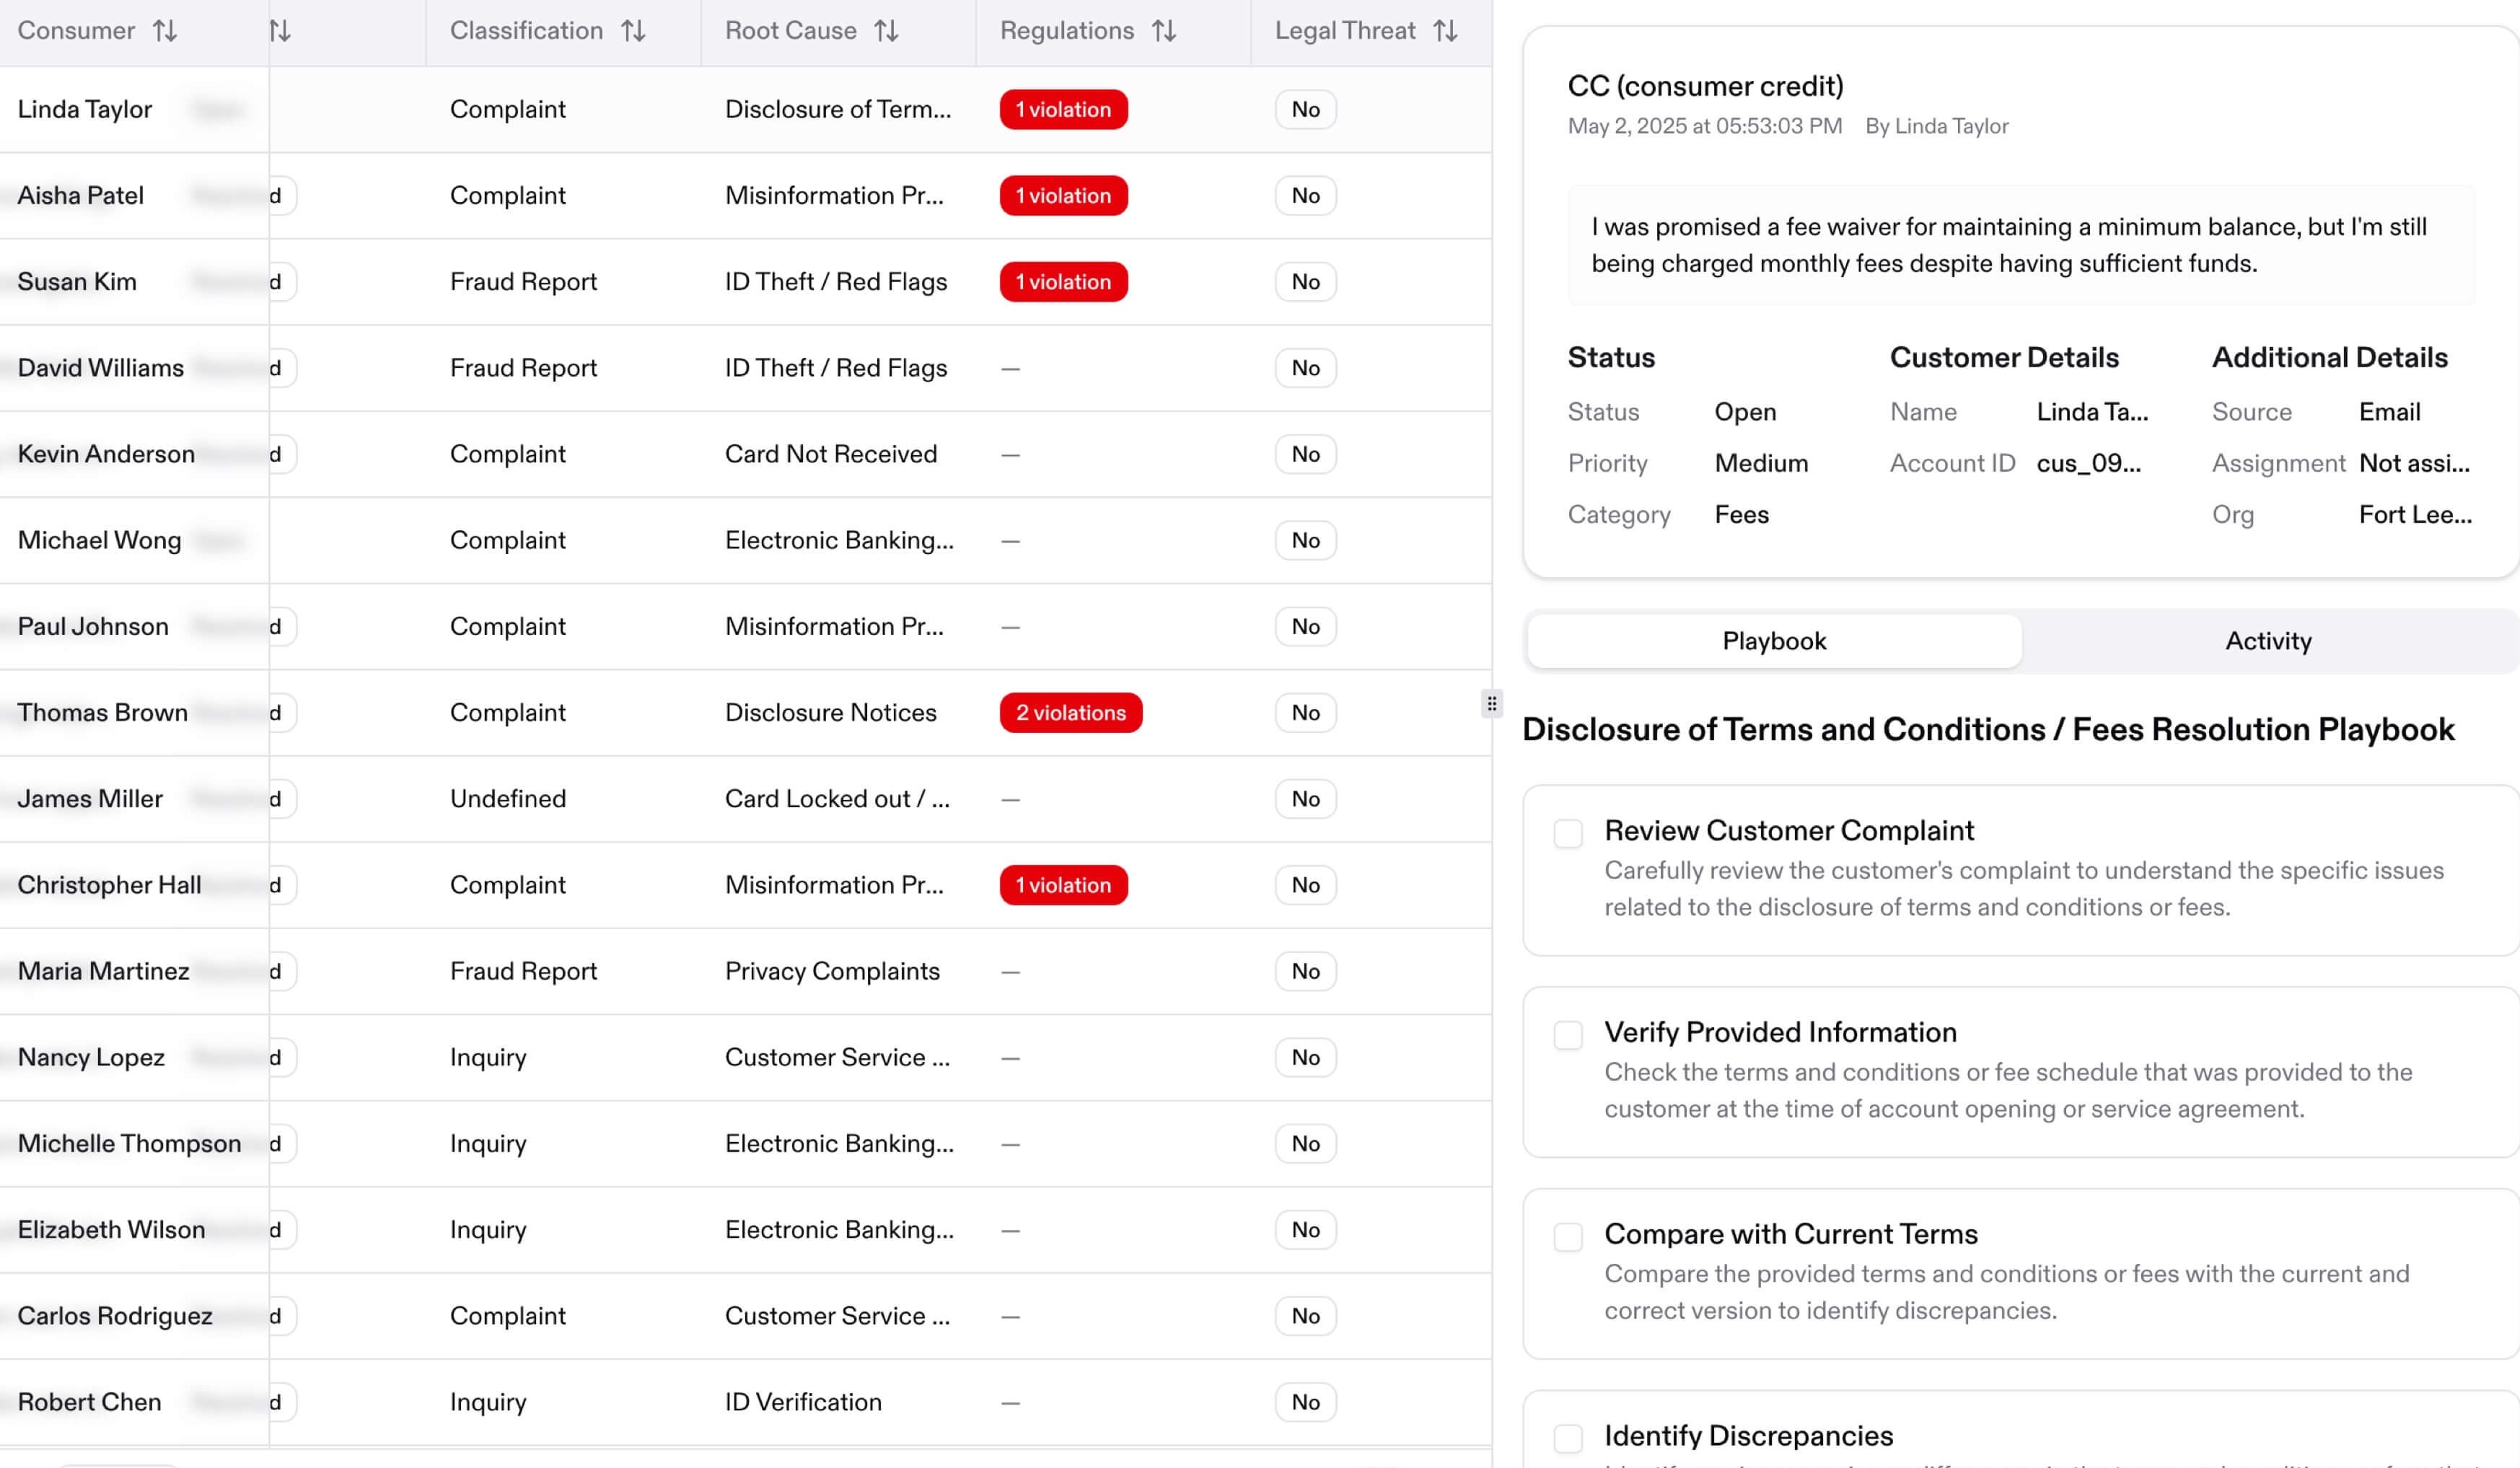Grab the panel divider drag handle
The image size is (2520, 1468).
pyautogui.click(x=1492, y=704)
